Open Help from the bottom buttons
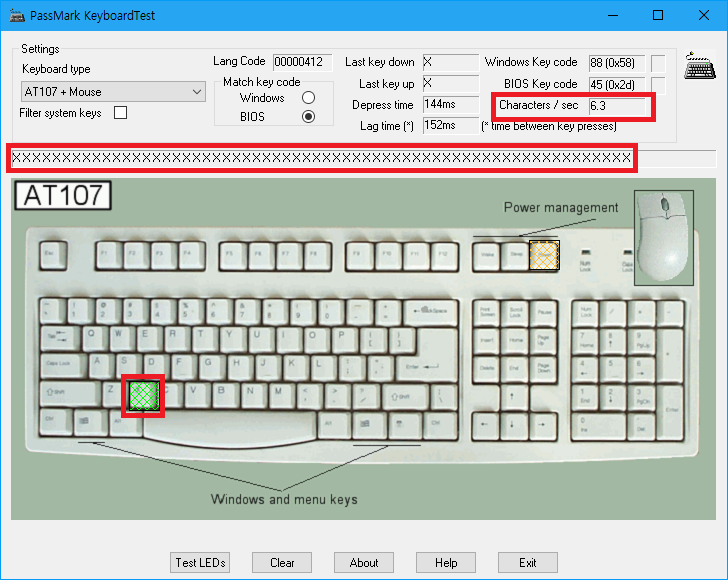The height and width of the screenshot is (580, 728). pos(446,563)
